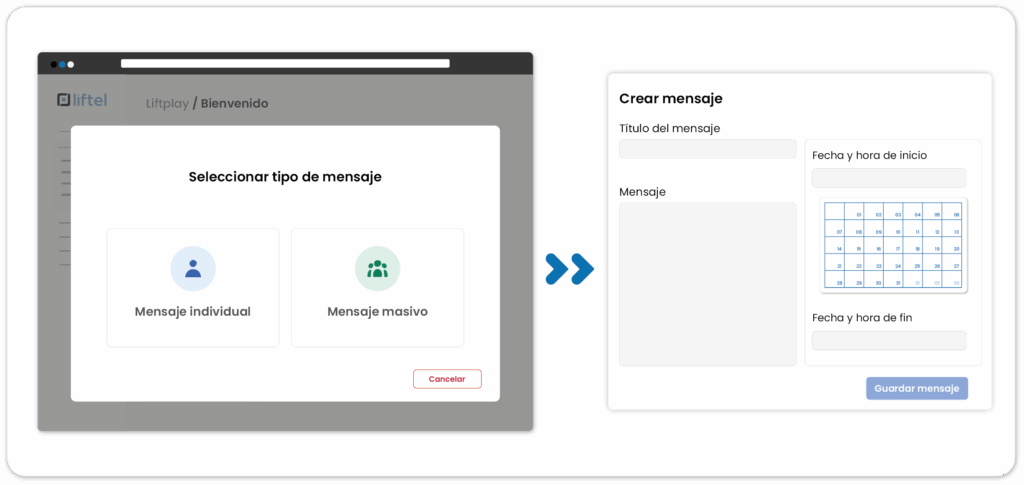Click the white browser window dot
The image size is (1024, 485).
coord(71,65)
